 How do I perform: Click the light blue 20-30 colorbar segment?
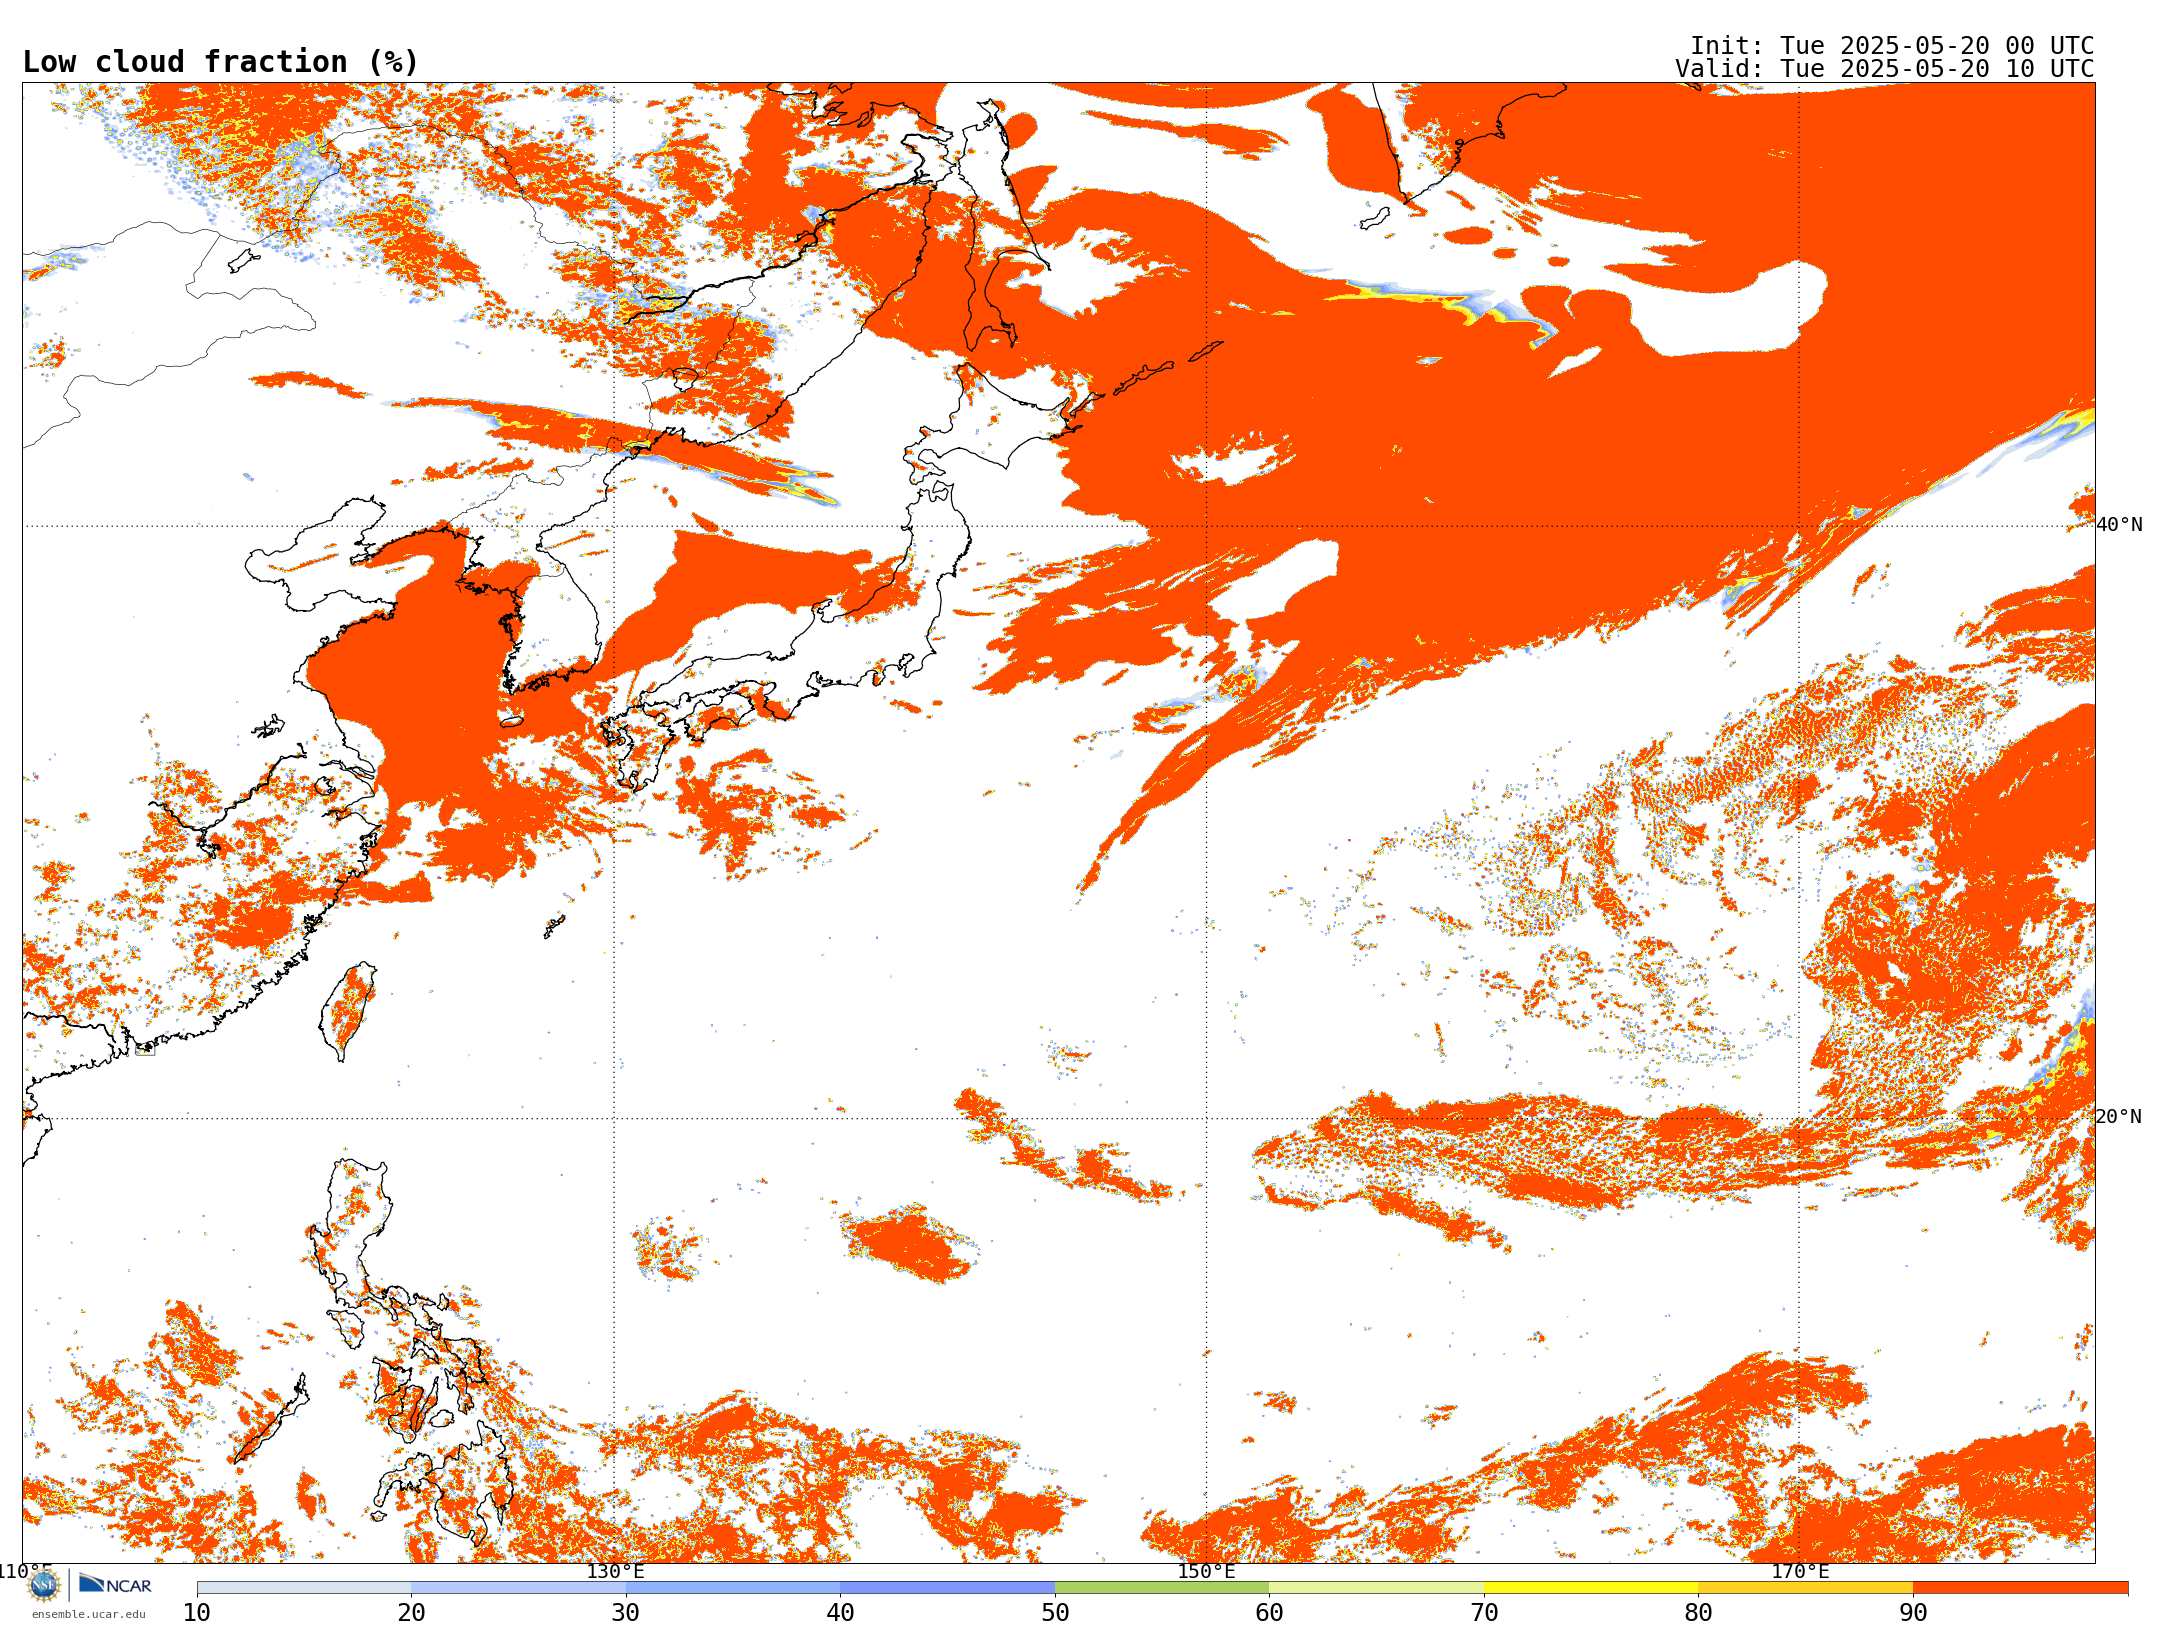[x=518, y=1588]
